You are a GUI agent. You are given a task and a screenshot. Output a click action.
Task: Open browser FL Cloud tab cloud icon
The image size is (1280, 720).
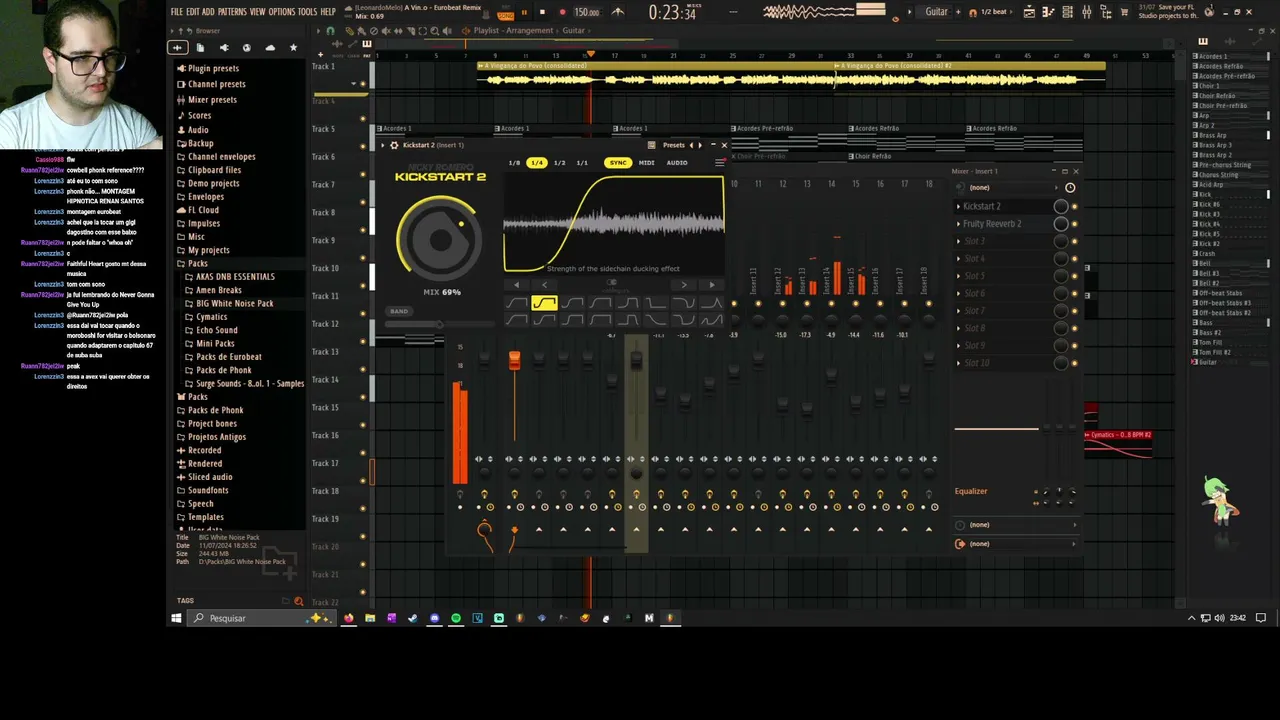click(270, 48)
